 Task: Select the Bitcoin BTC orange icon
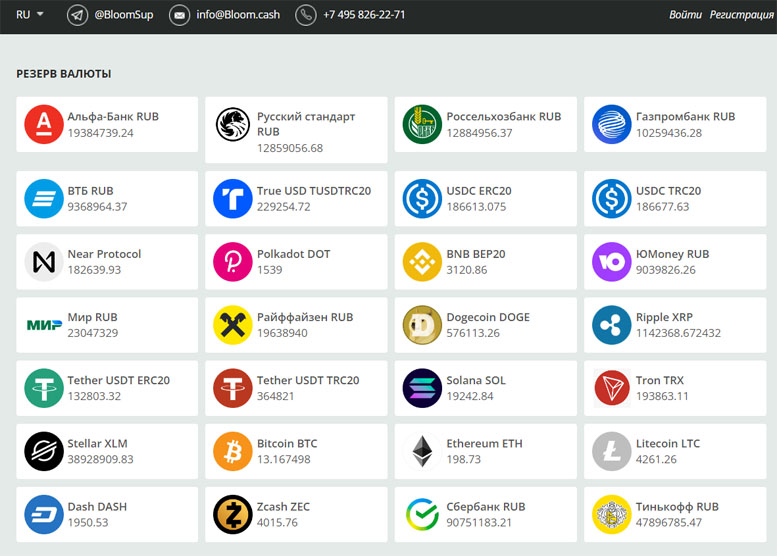[x=233, y=451]
